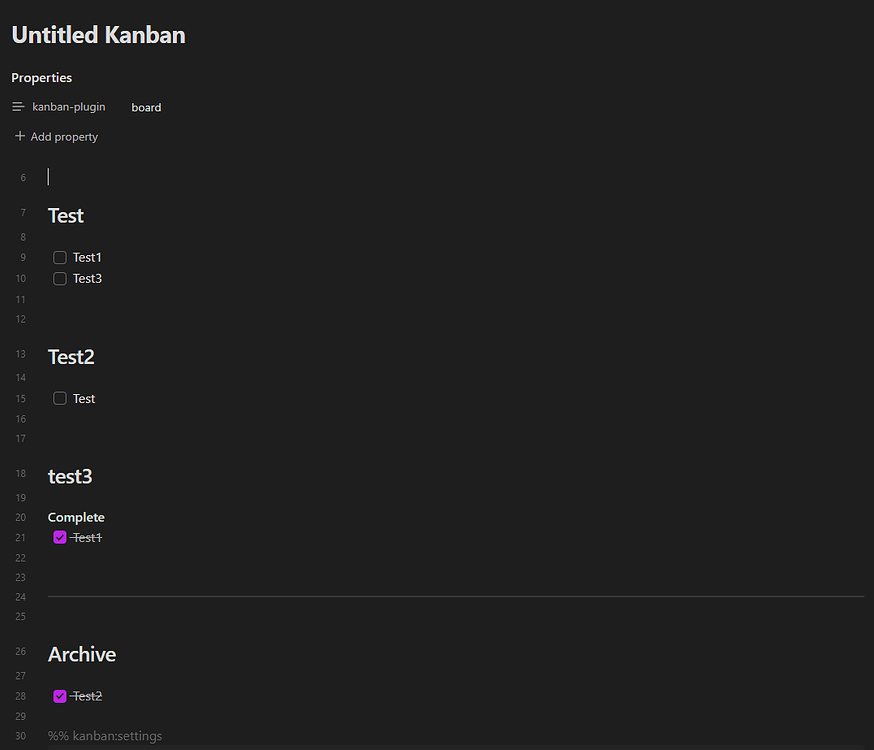The image size is (874, 750).
Task: Click the Add property link
Action: pyautogui.click(x=64, y=136)
